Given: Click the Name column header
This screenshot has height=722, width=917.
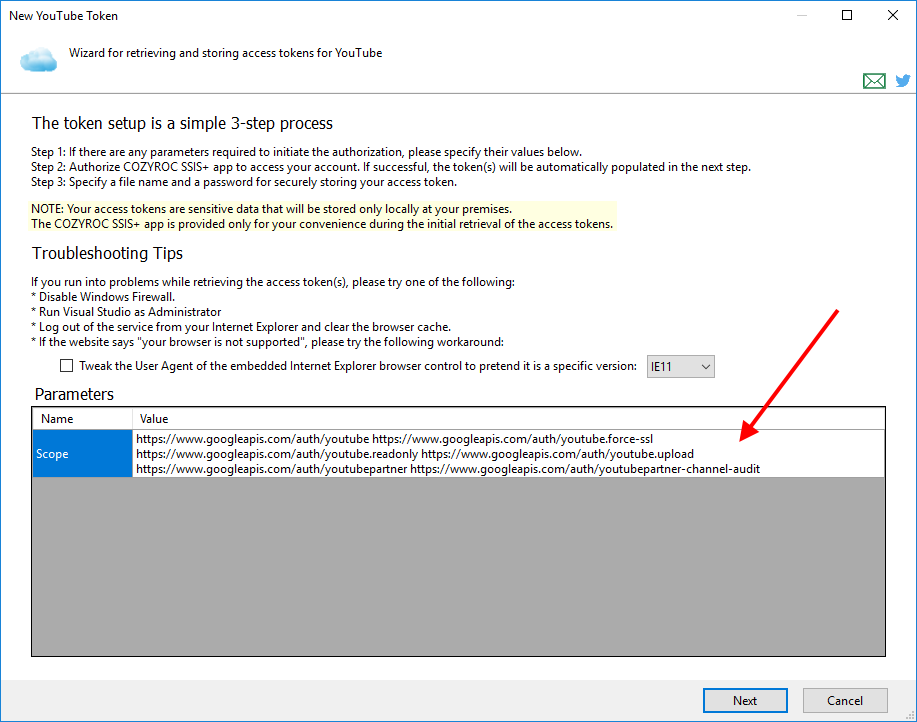Looking at the screenshot, I should coord(82,419).
